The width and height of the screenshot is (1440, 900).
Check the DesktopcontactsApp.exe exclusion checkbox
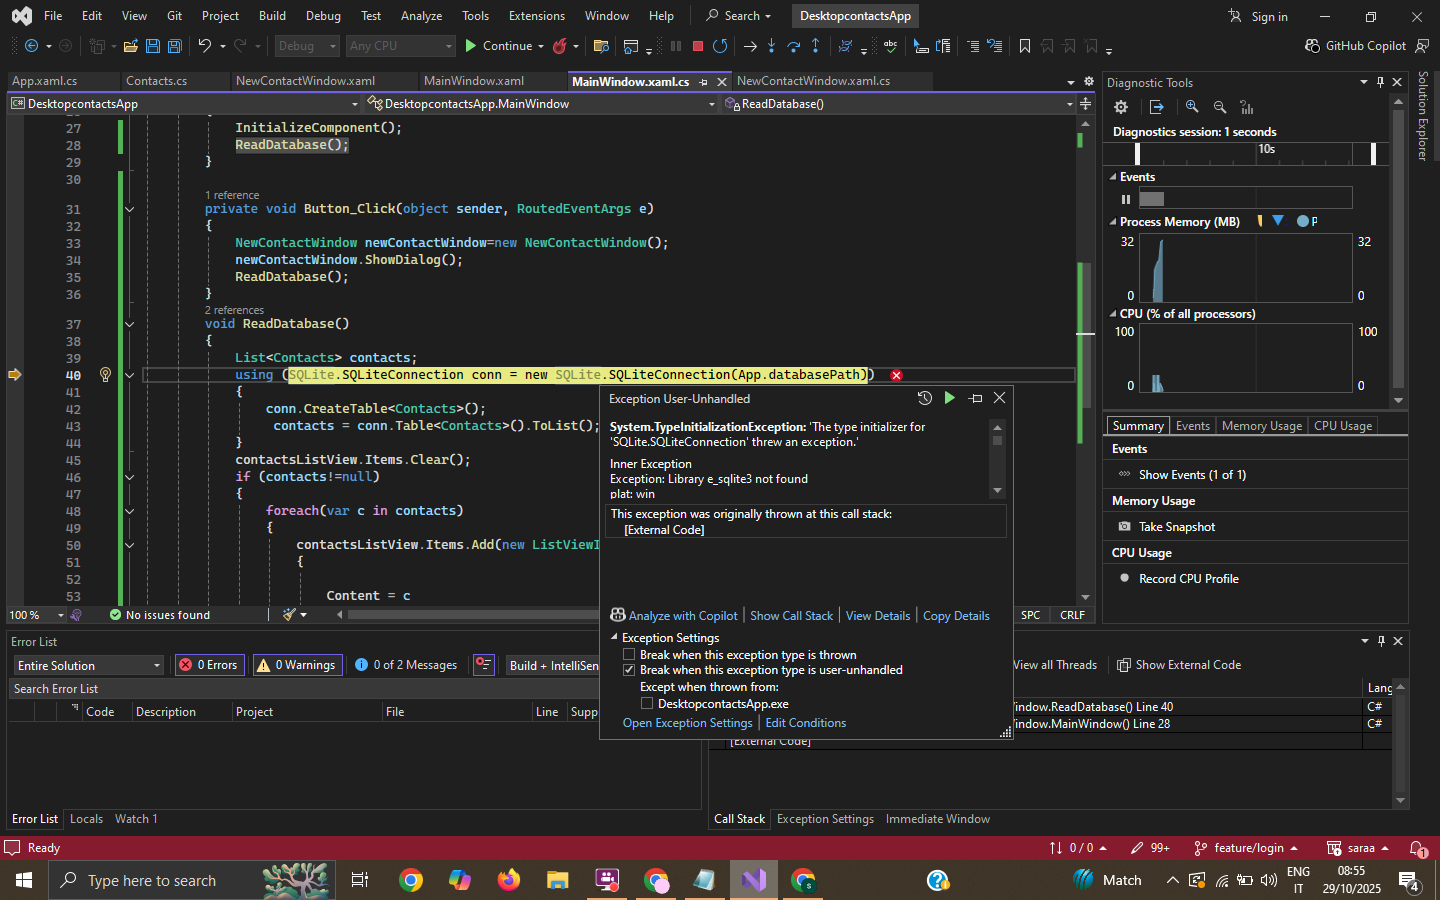coord(648,703)
